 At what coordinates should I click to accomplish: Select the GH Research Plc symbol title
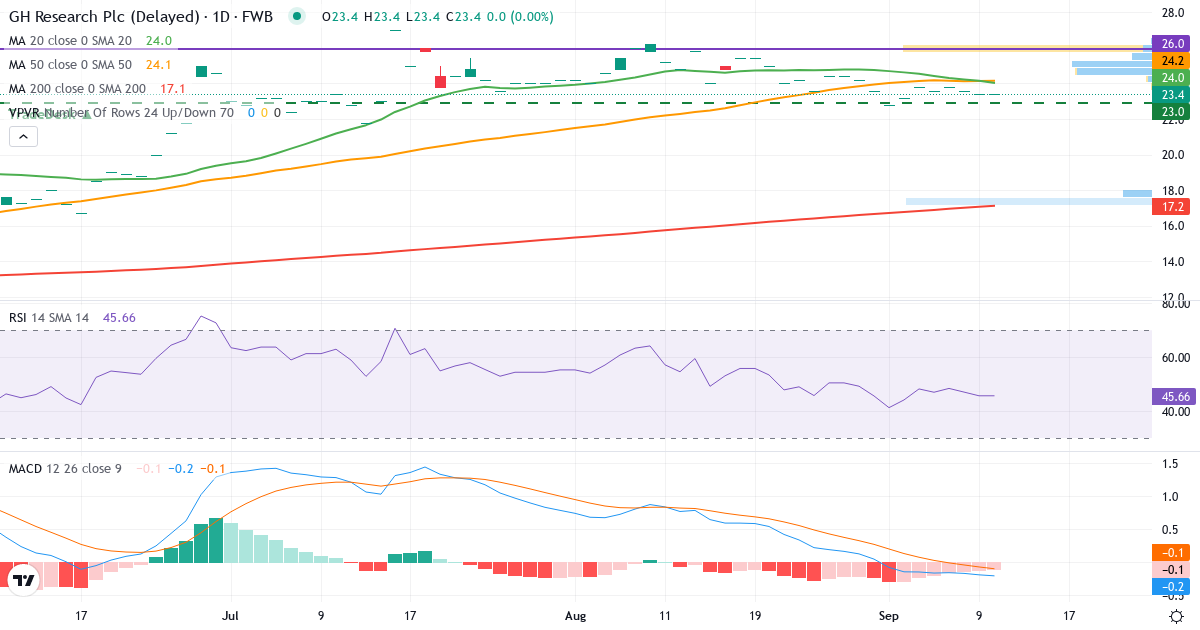pos(142,17)
